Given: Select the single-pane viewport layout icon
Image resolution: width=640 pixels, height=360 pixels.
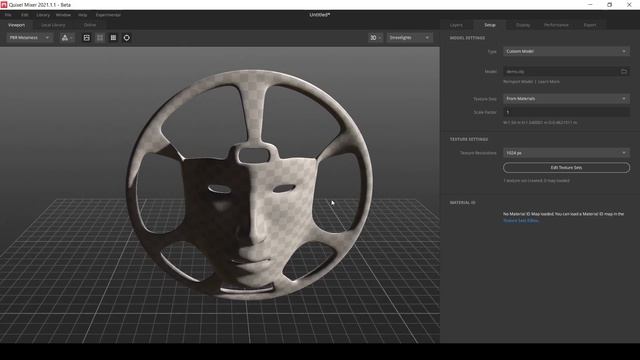Looking at the screenshot, I should (x=87, y=38).
